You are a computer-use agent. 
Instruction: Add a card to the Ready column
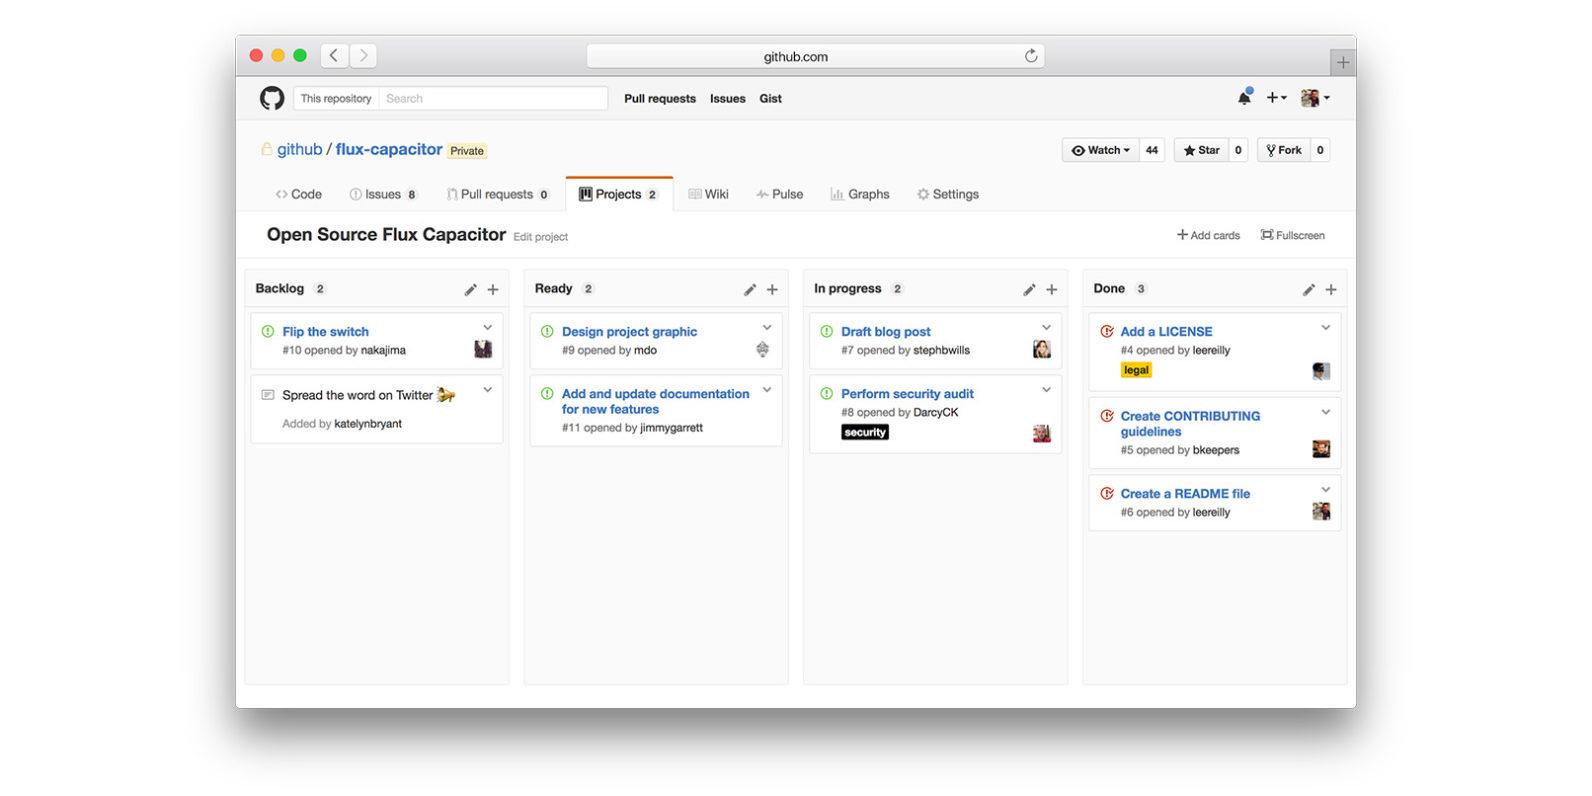point(772,290)
